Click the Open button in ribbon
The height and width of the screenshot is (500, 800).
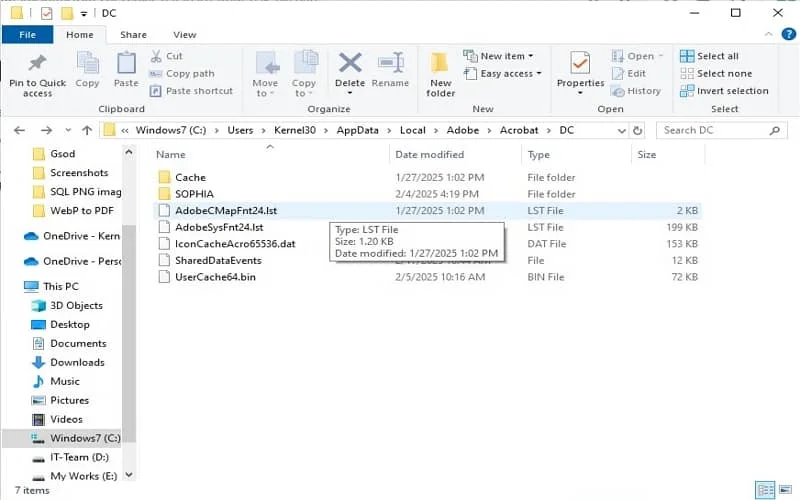click(637, 56)
